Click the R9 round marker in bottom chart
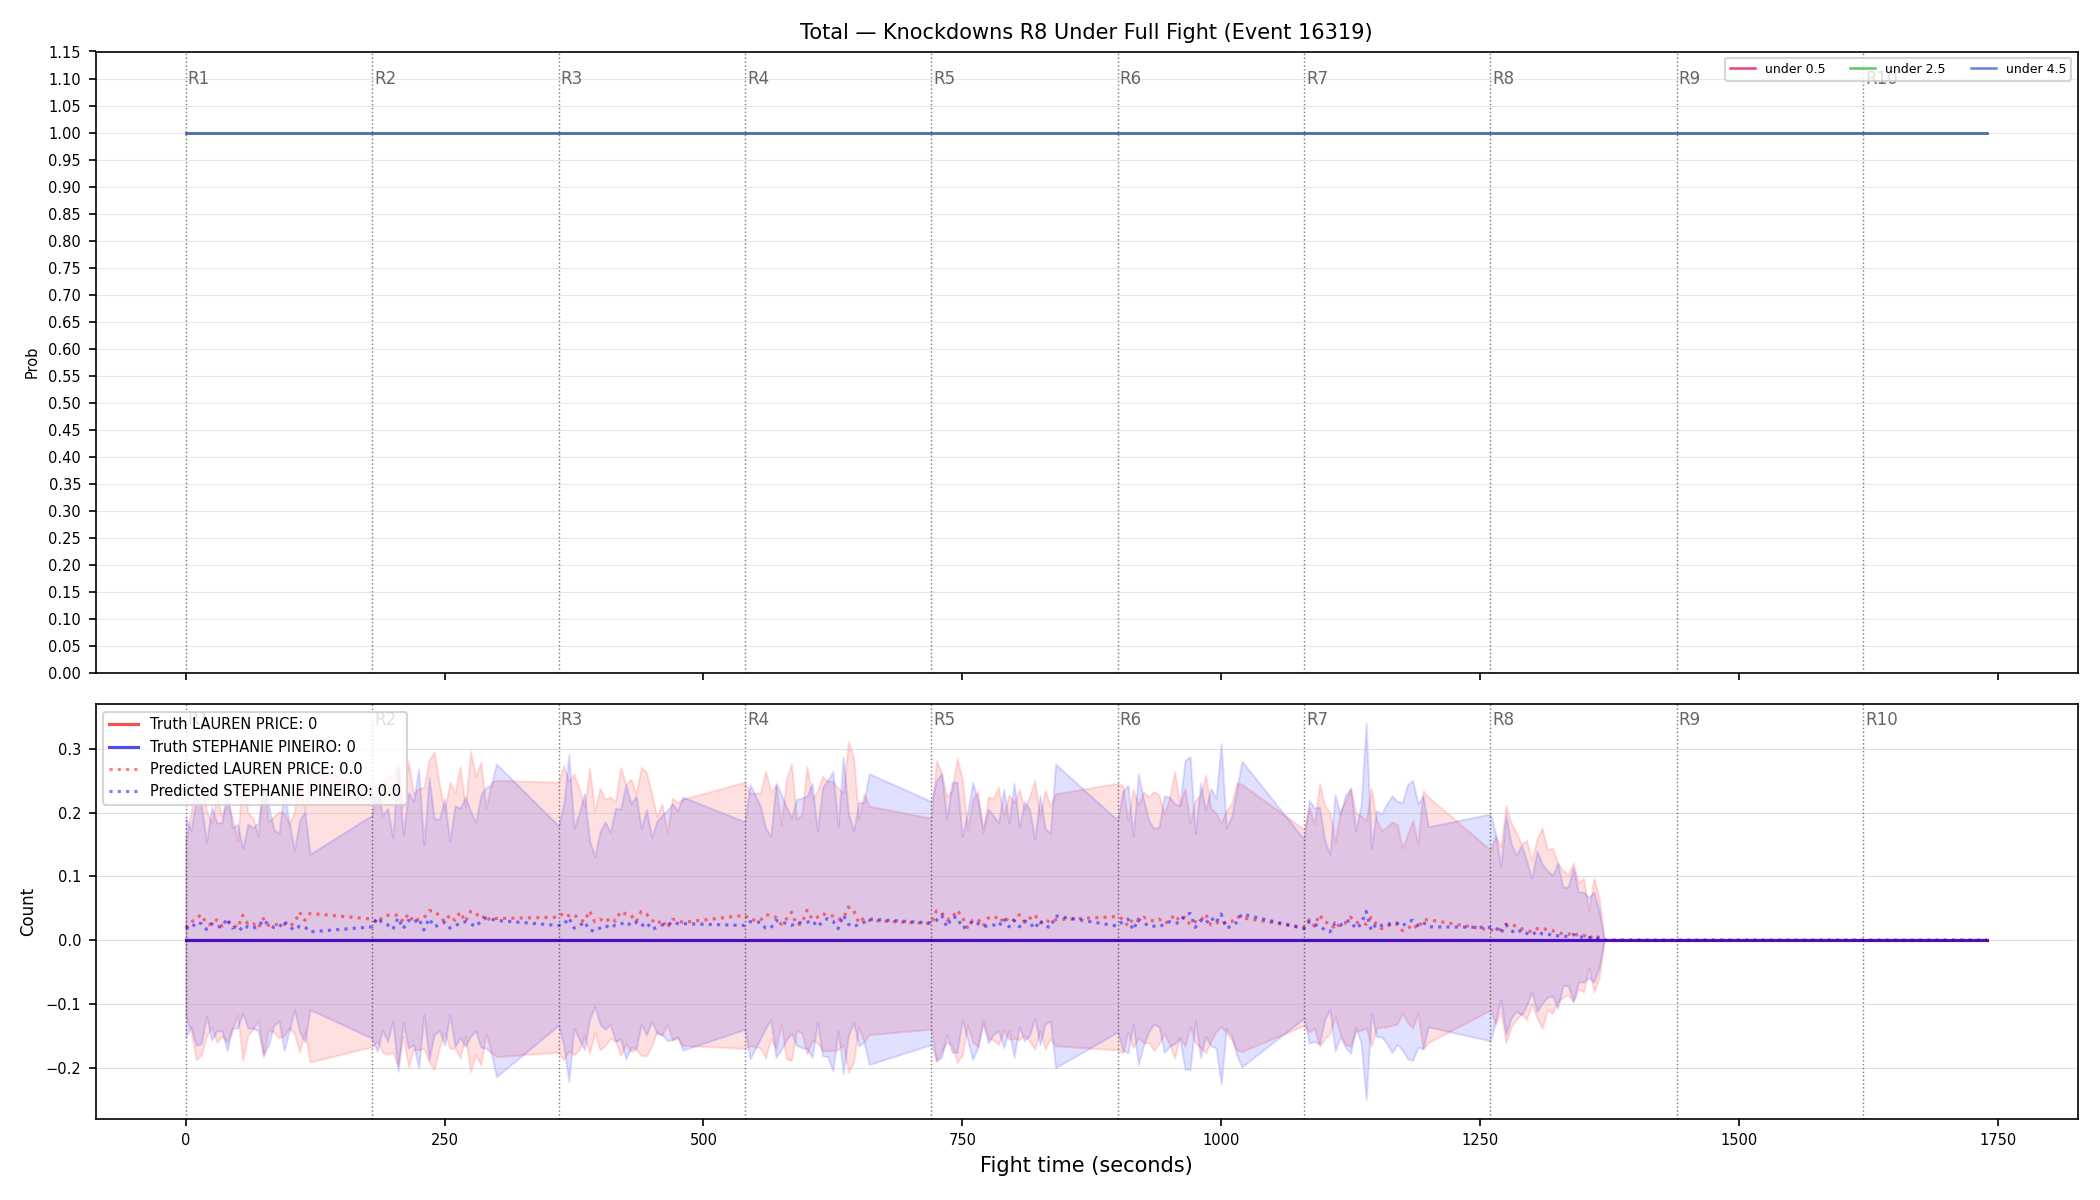The height and width of the screenshot is (1200, 2100). (x=1689, y=719)
